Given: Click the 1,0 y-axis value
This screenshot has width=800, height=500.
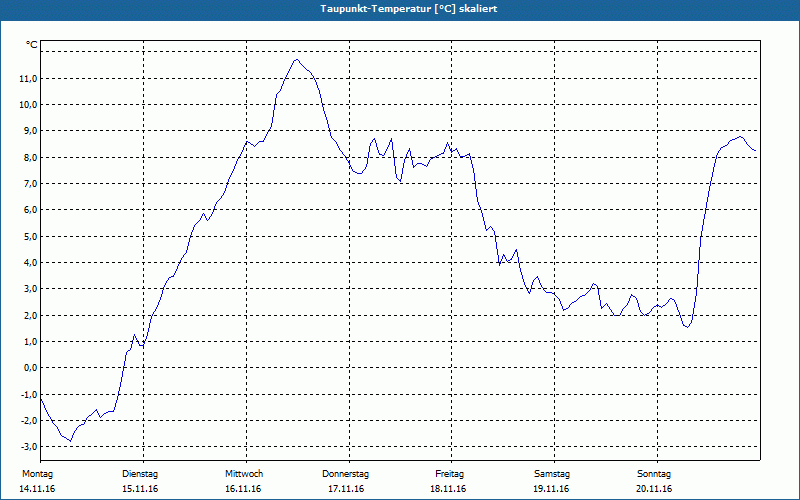Looking at the screenshot, I should [30, 342].
